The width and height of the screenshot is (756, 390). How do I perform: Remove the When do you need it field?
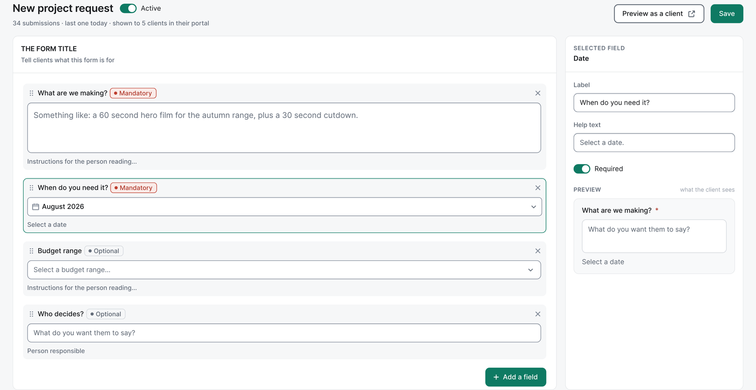(x=538, y=188)
